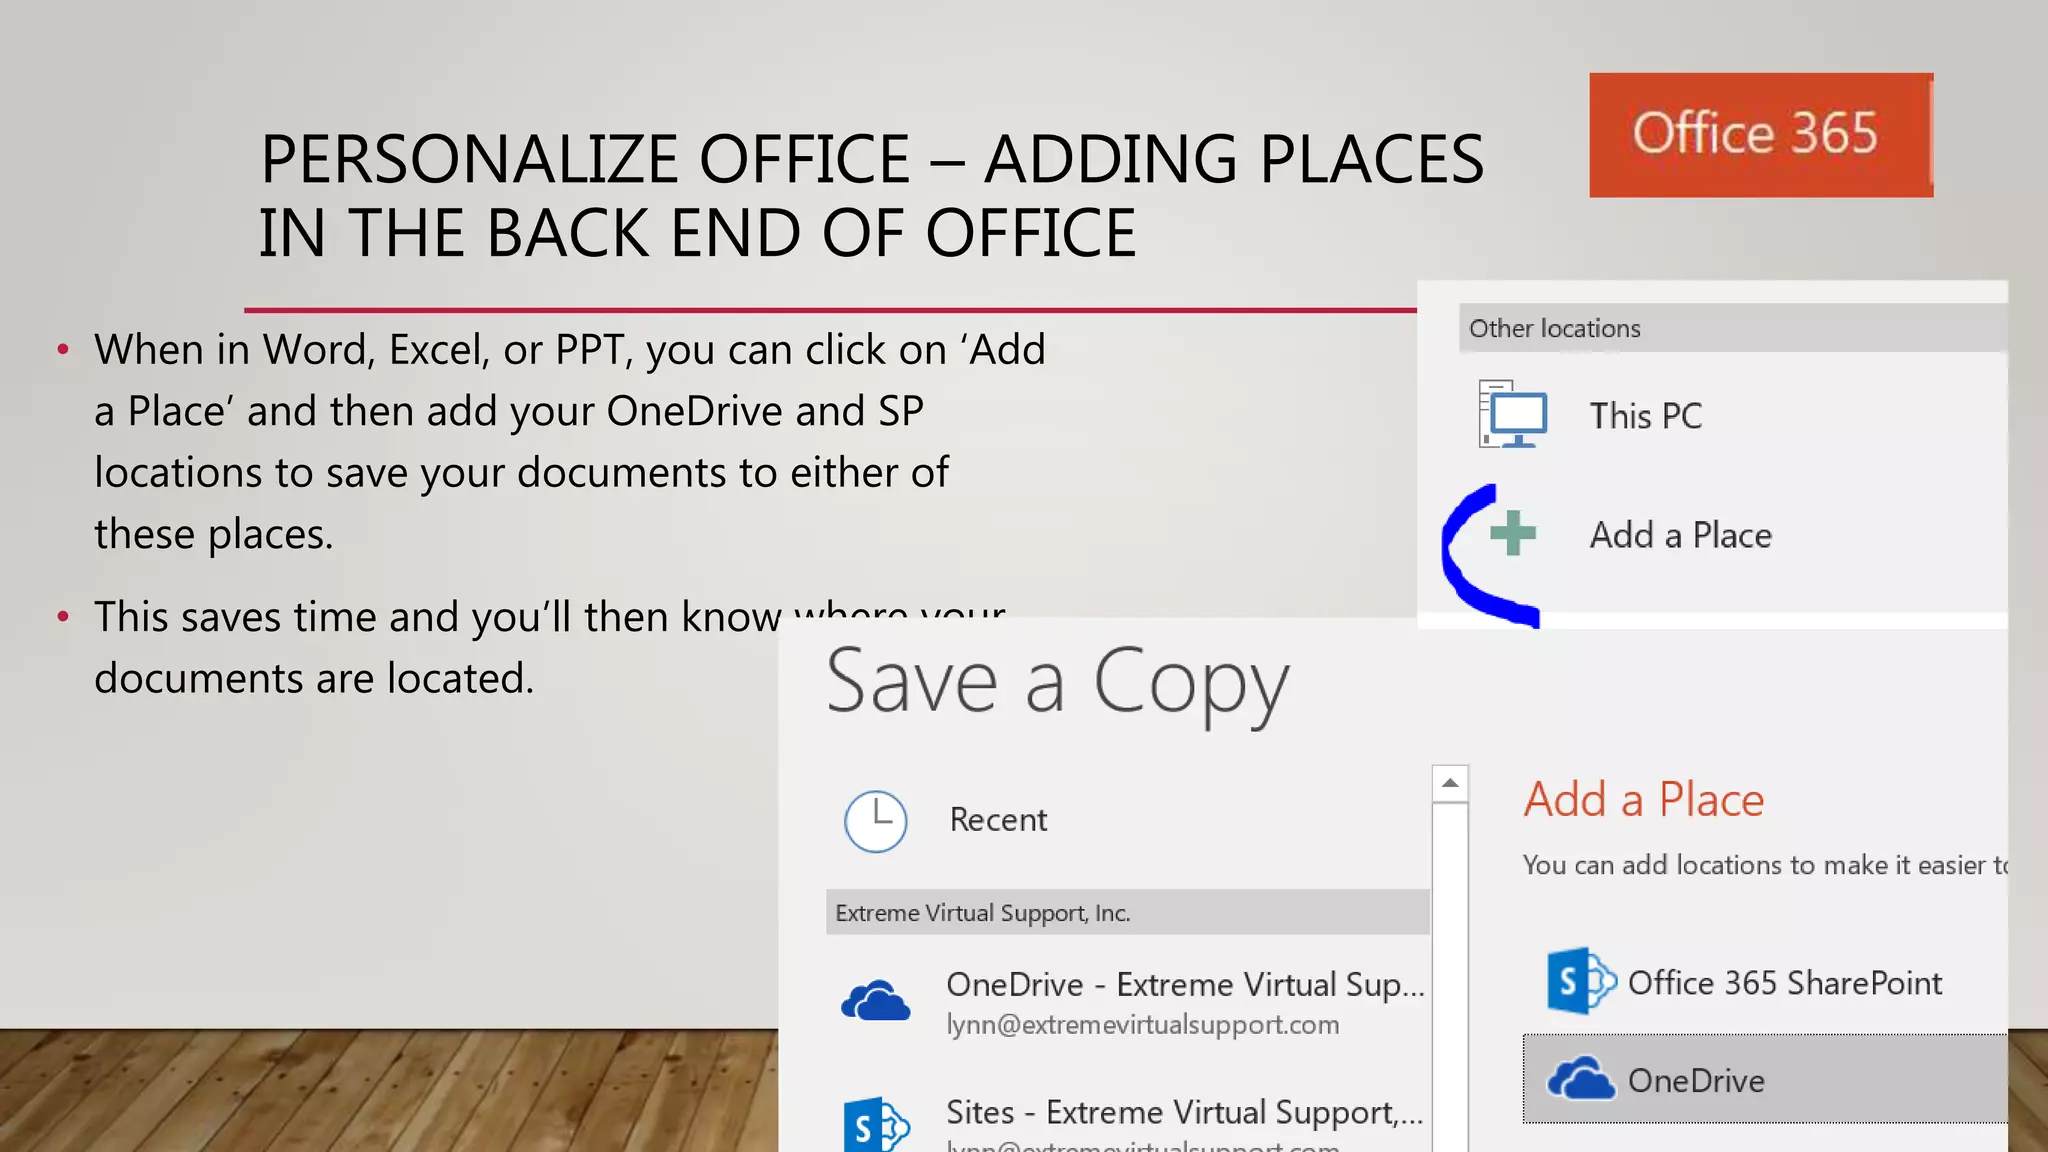Screen dimensions: 2048x1152
Task: Click the Recent clock icon
Action: [x=876, y=821]
